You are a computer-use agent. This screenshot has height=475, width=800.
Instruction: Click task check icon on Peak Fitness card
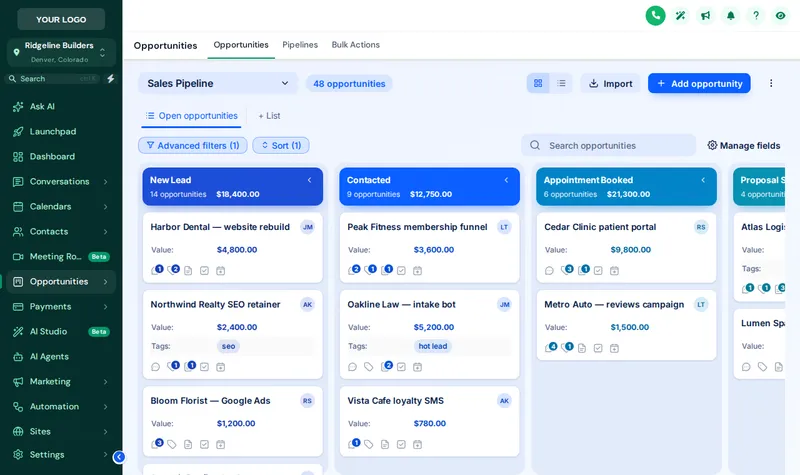401,271
